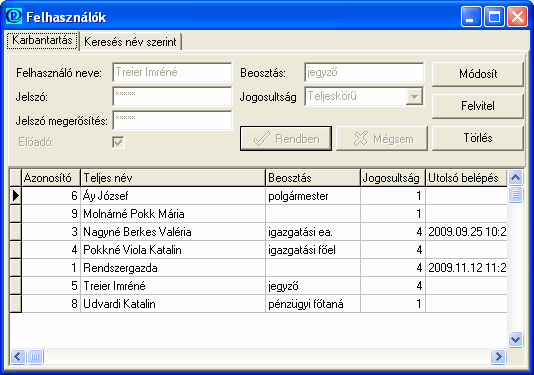Click the pénzügyi főtaná cell
Screen dimensions: 534x375
[313, 304]
